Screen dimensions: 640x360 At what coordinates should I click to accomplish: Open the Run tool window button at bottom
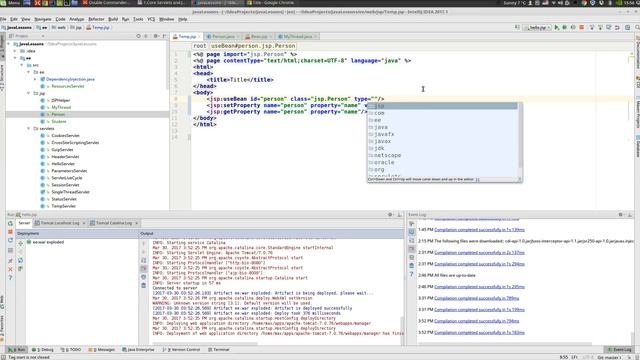(17, 350)
